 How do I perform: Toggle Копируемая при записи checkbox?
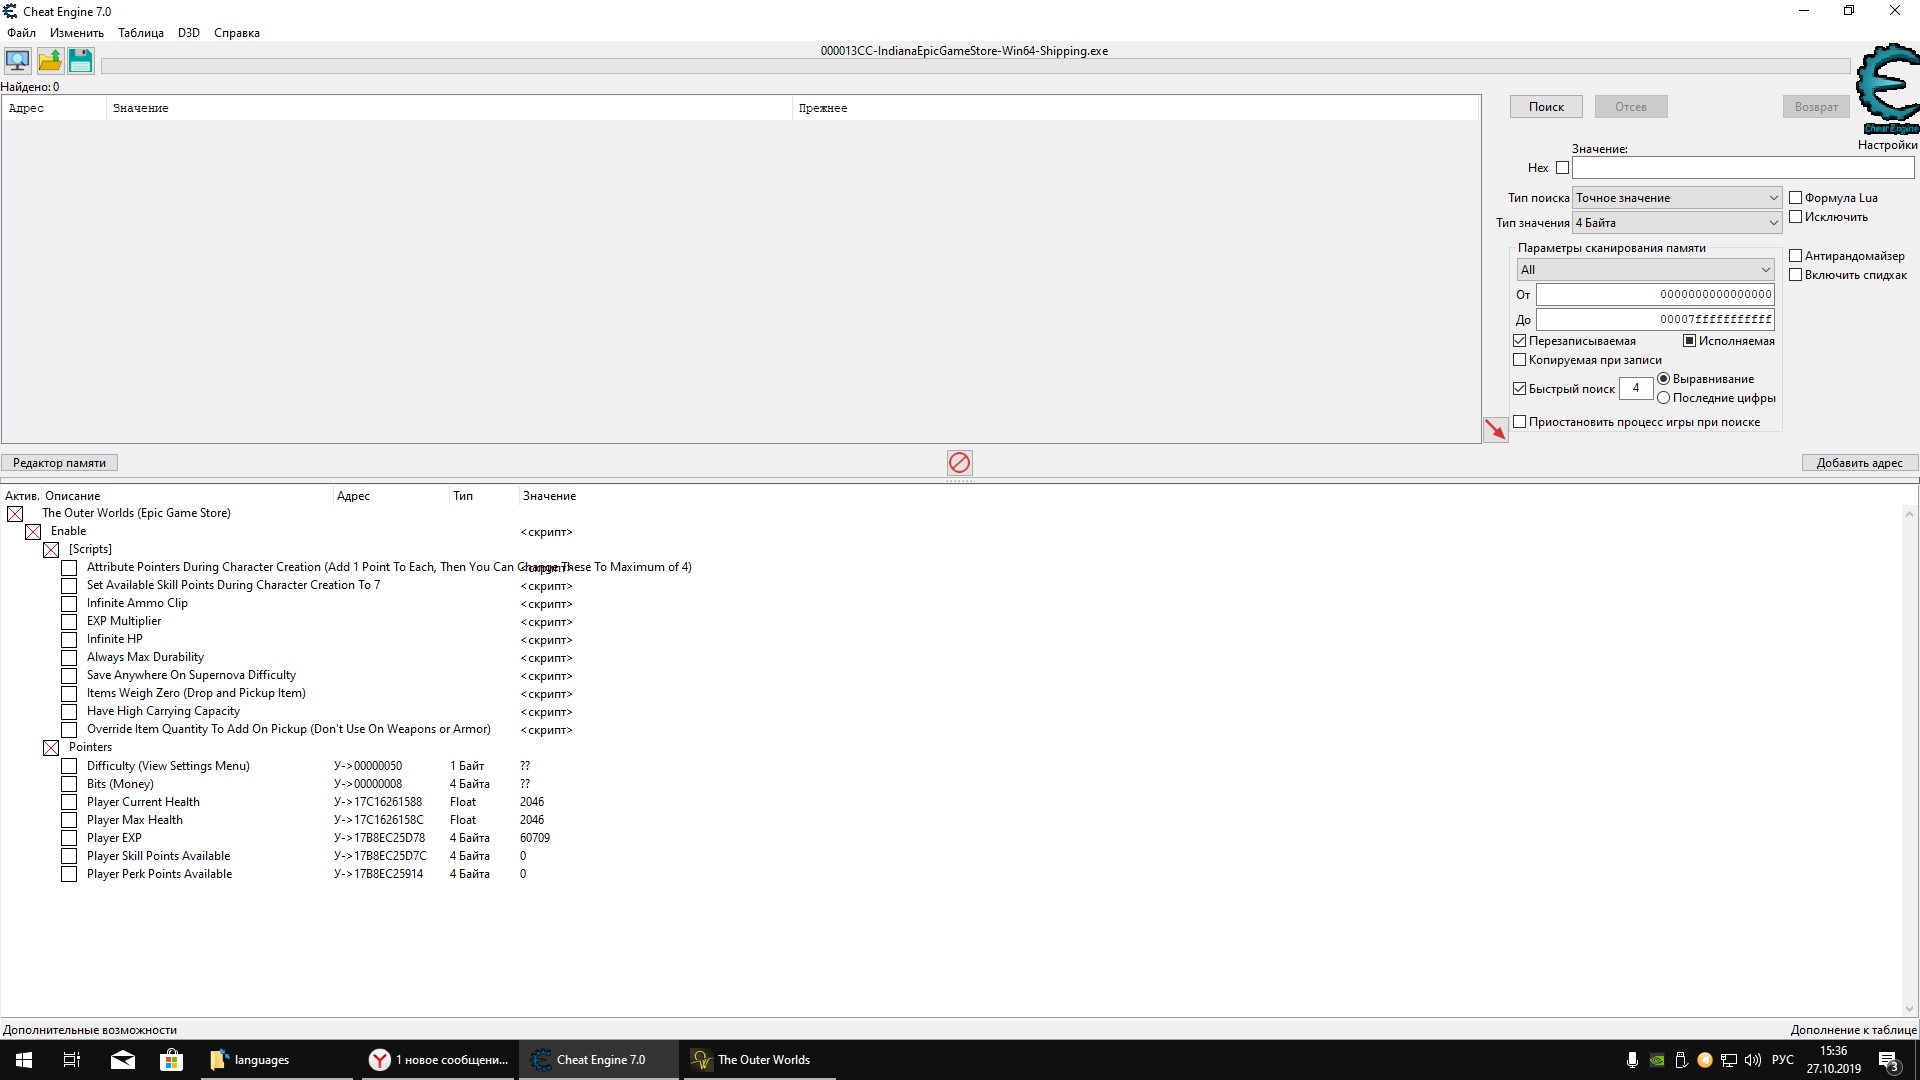point(1519,360)
